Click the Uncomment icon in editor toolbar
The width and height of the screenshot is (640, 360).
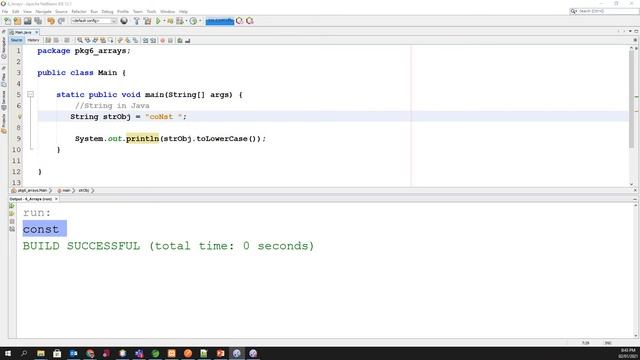point(188,40)
